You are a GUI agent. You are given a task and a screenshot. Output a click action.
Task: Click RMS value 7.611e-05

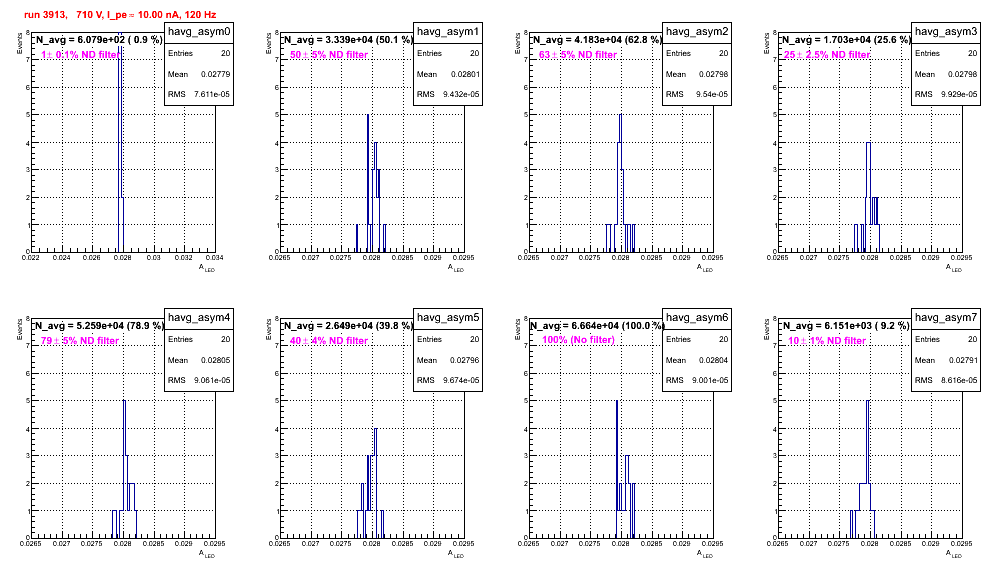click(x=213, y=95)
